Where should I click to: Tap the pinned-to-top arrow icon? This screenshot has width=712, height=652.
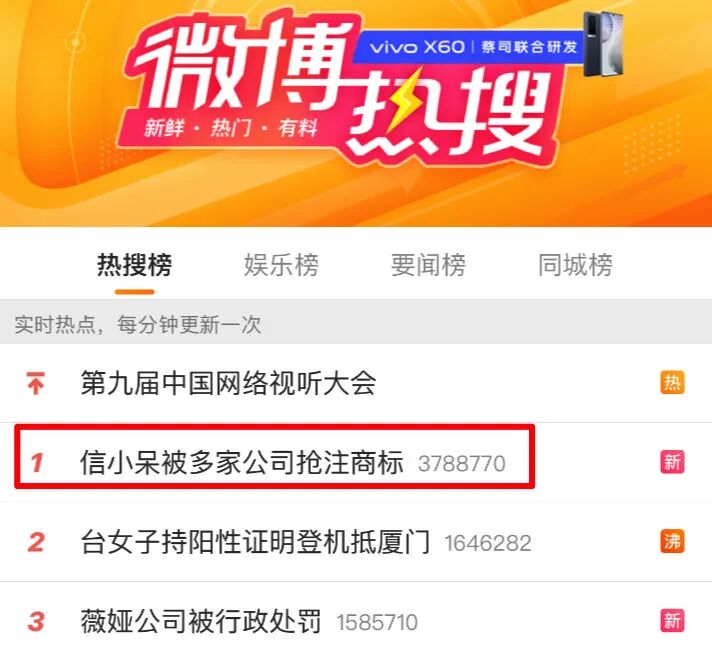click(35, 383)
